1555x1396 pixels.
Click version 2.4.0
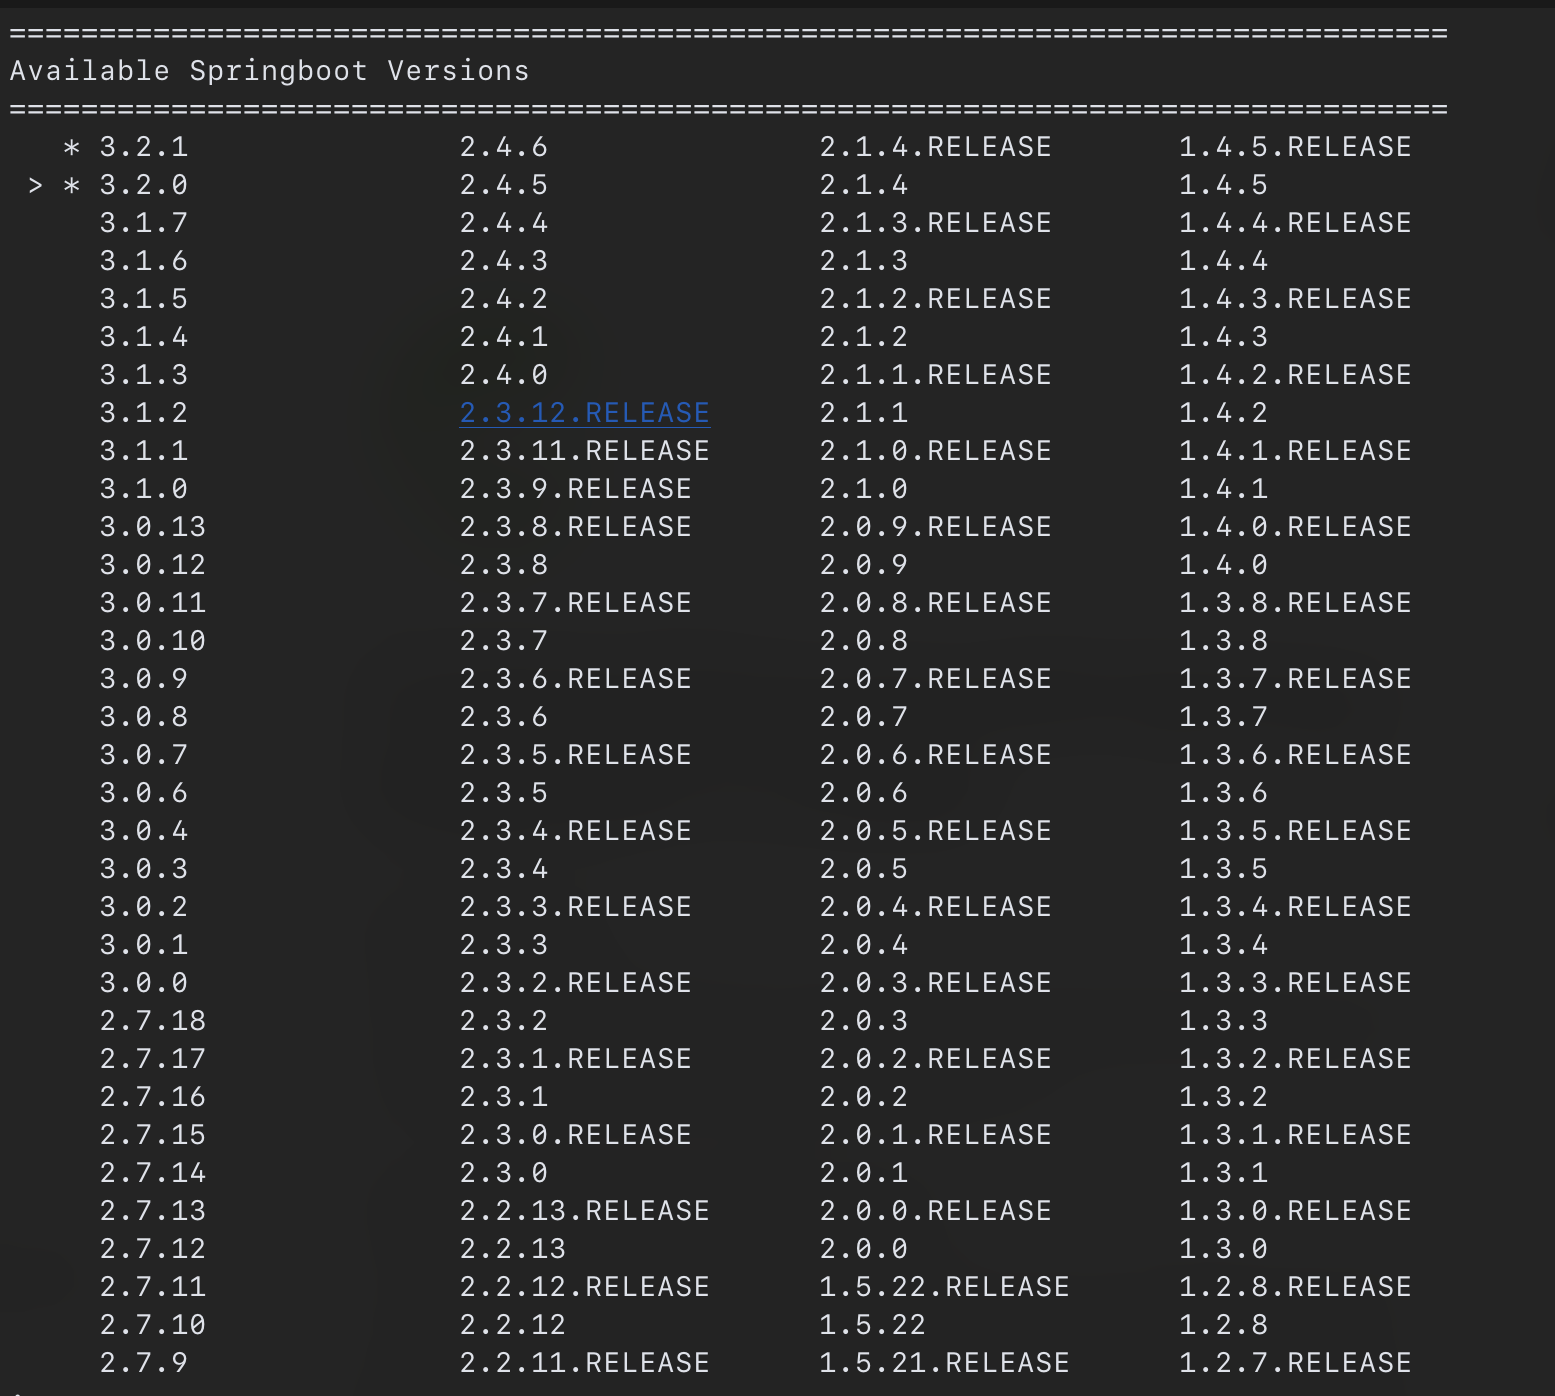[504, 375]
